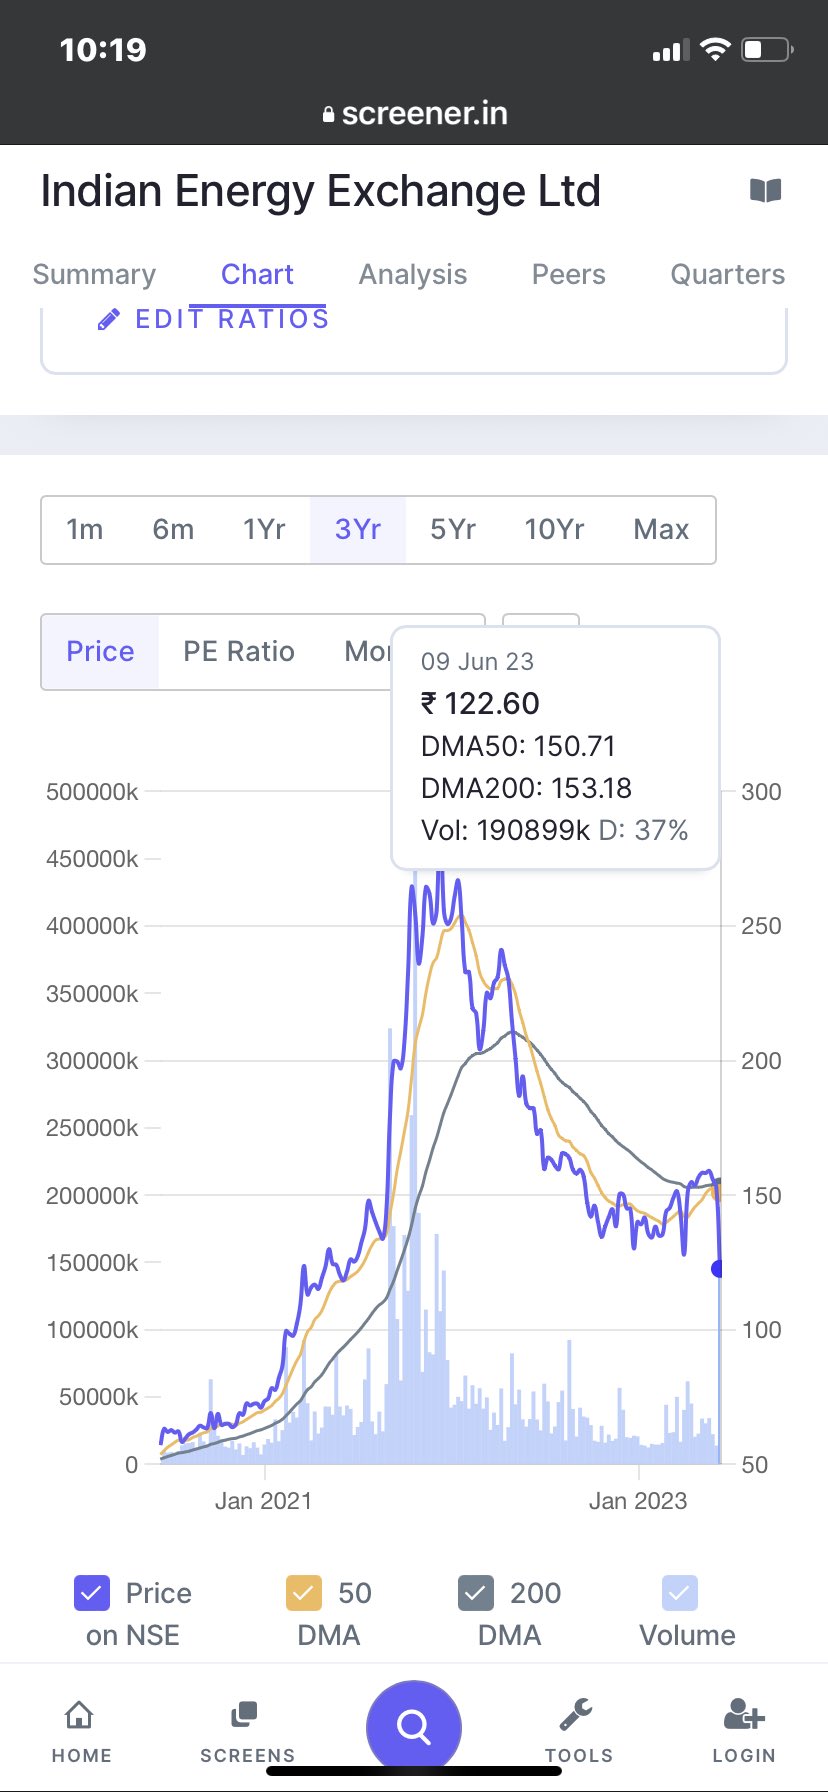Uncheck the 200 DMA checkbox
This screenshot has width=828, height=1792.
click(476, 1593)
